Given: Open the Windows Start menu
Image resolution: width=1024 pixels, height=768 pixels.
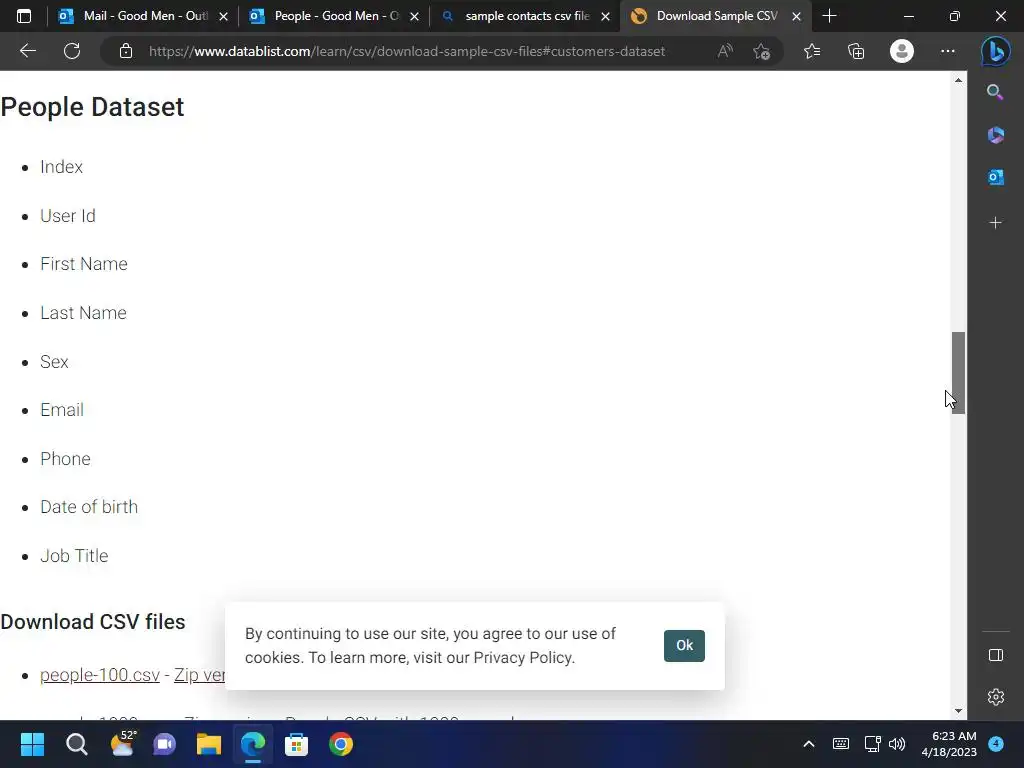Looking at the screenshot, I should click(32, 744).
